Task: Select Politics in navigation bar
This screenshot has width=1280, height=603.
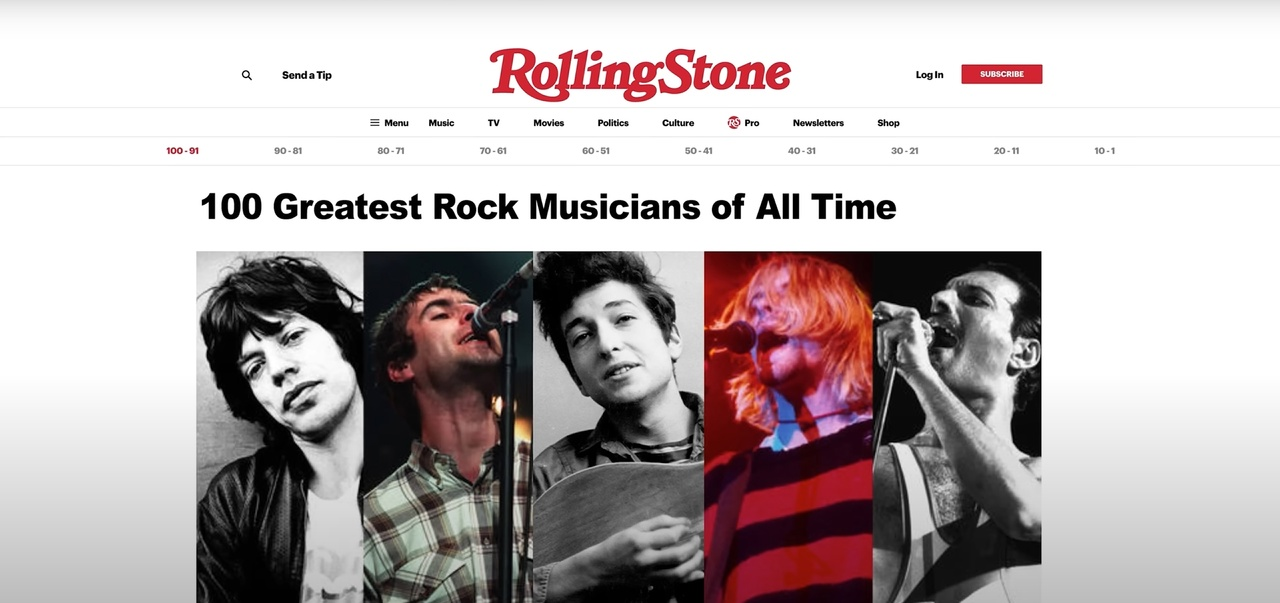Action: pyautogui.click(x=613, y=123)
